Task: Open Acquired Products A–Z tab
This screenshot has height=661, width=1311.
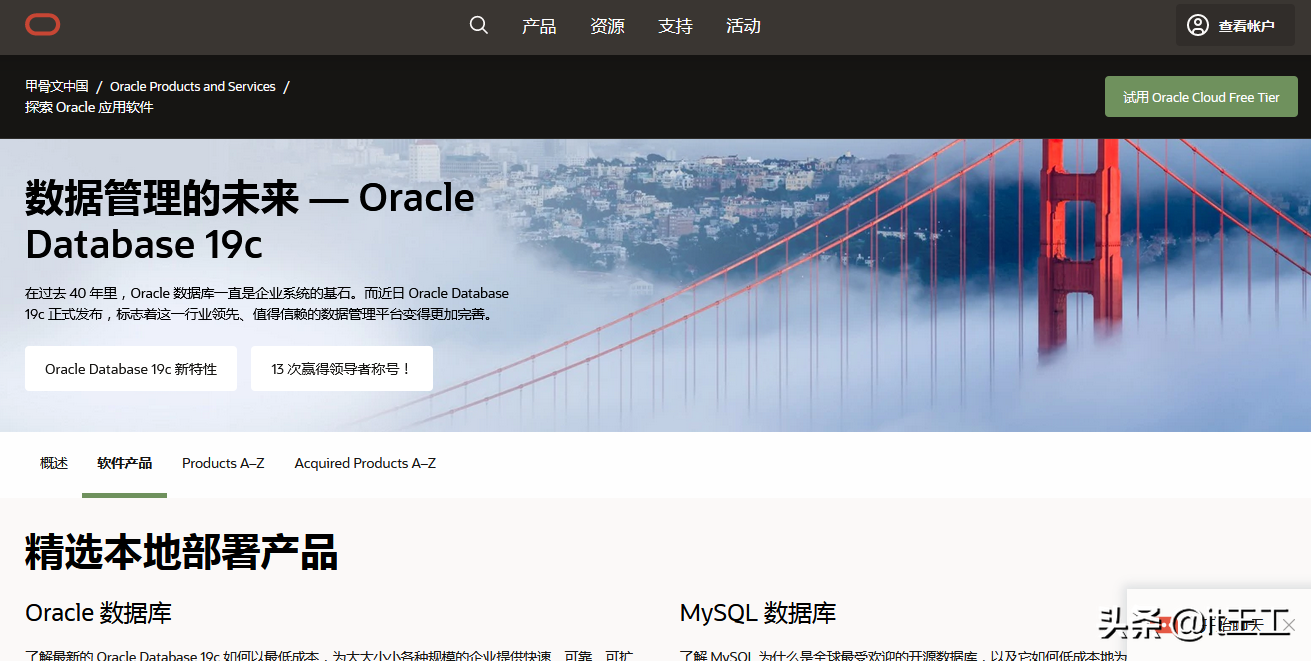Action: click(x=365, y=463)
